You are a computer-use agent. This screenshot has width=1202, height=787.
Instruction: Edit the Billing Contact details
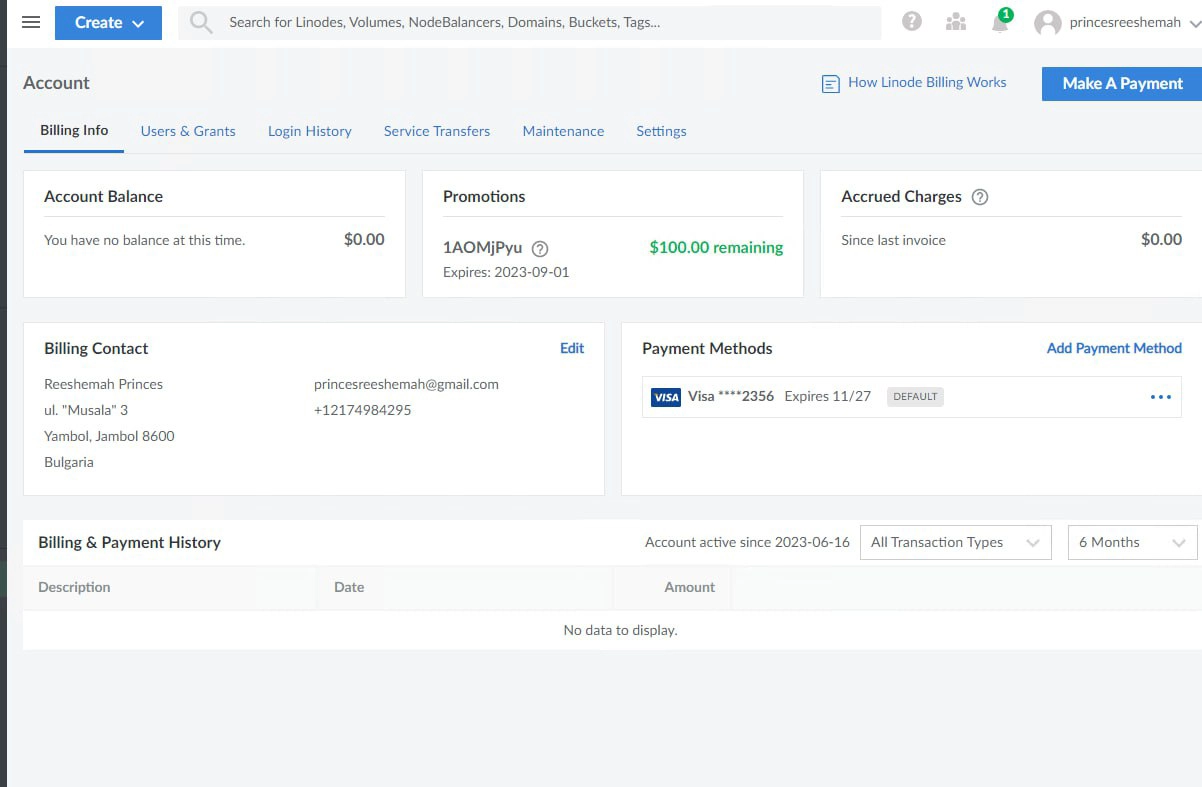click(572, 348)
